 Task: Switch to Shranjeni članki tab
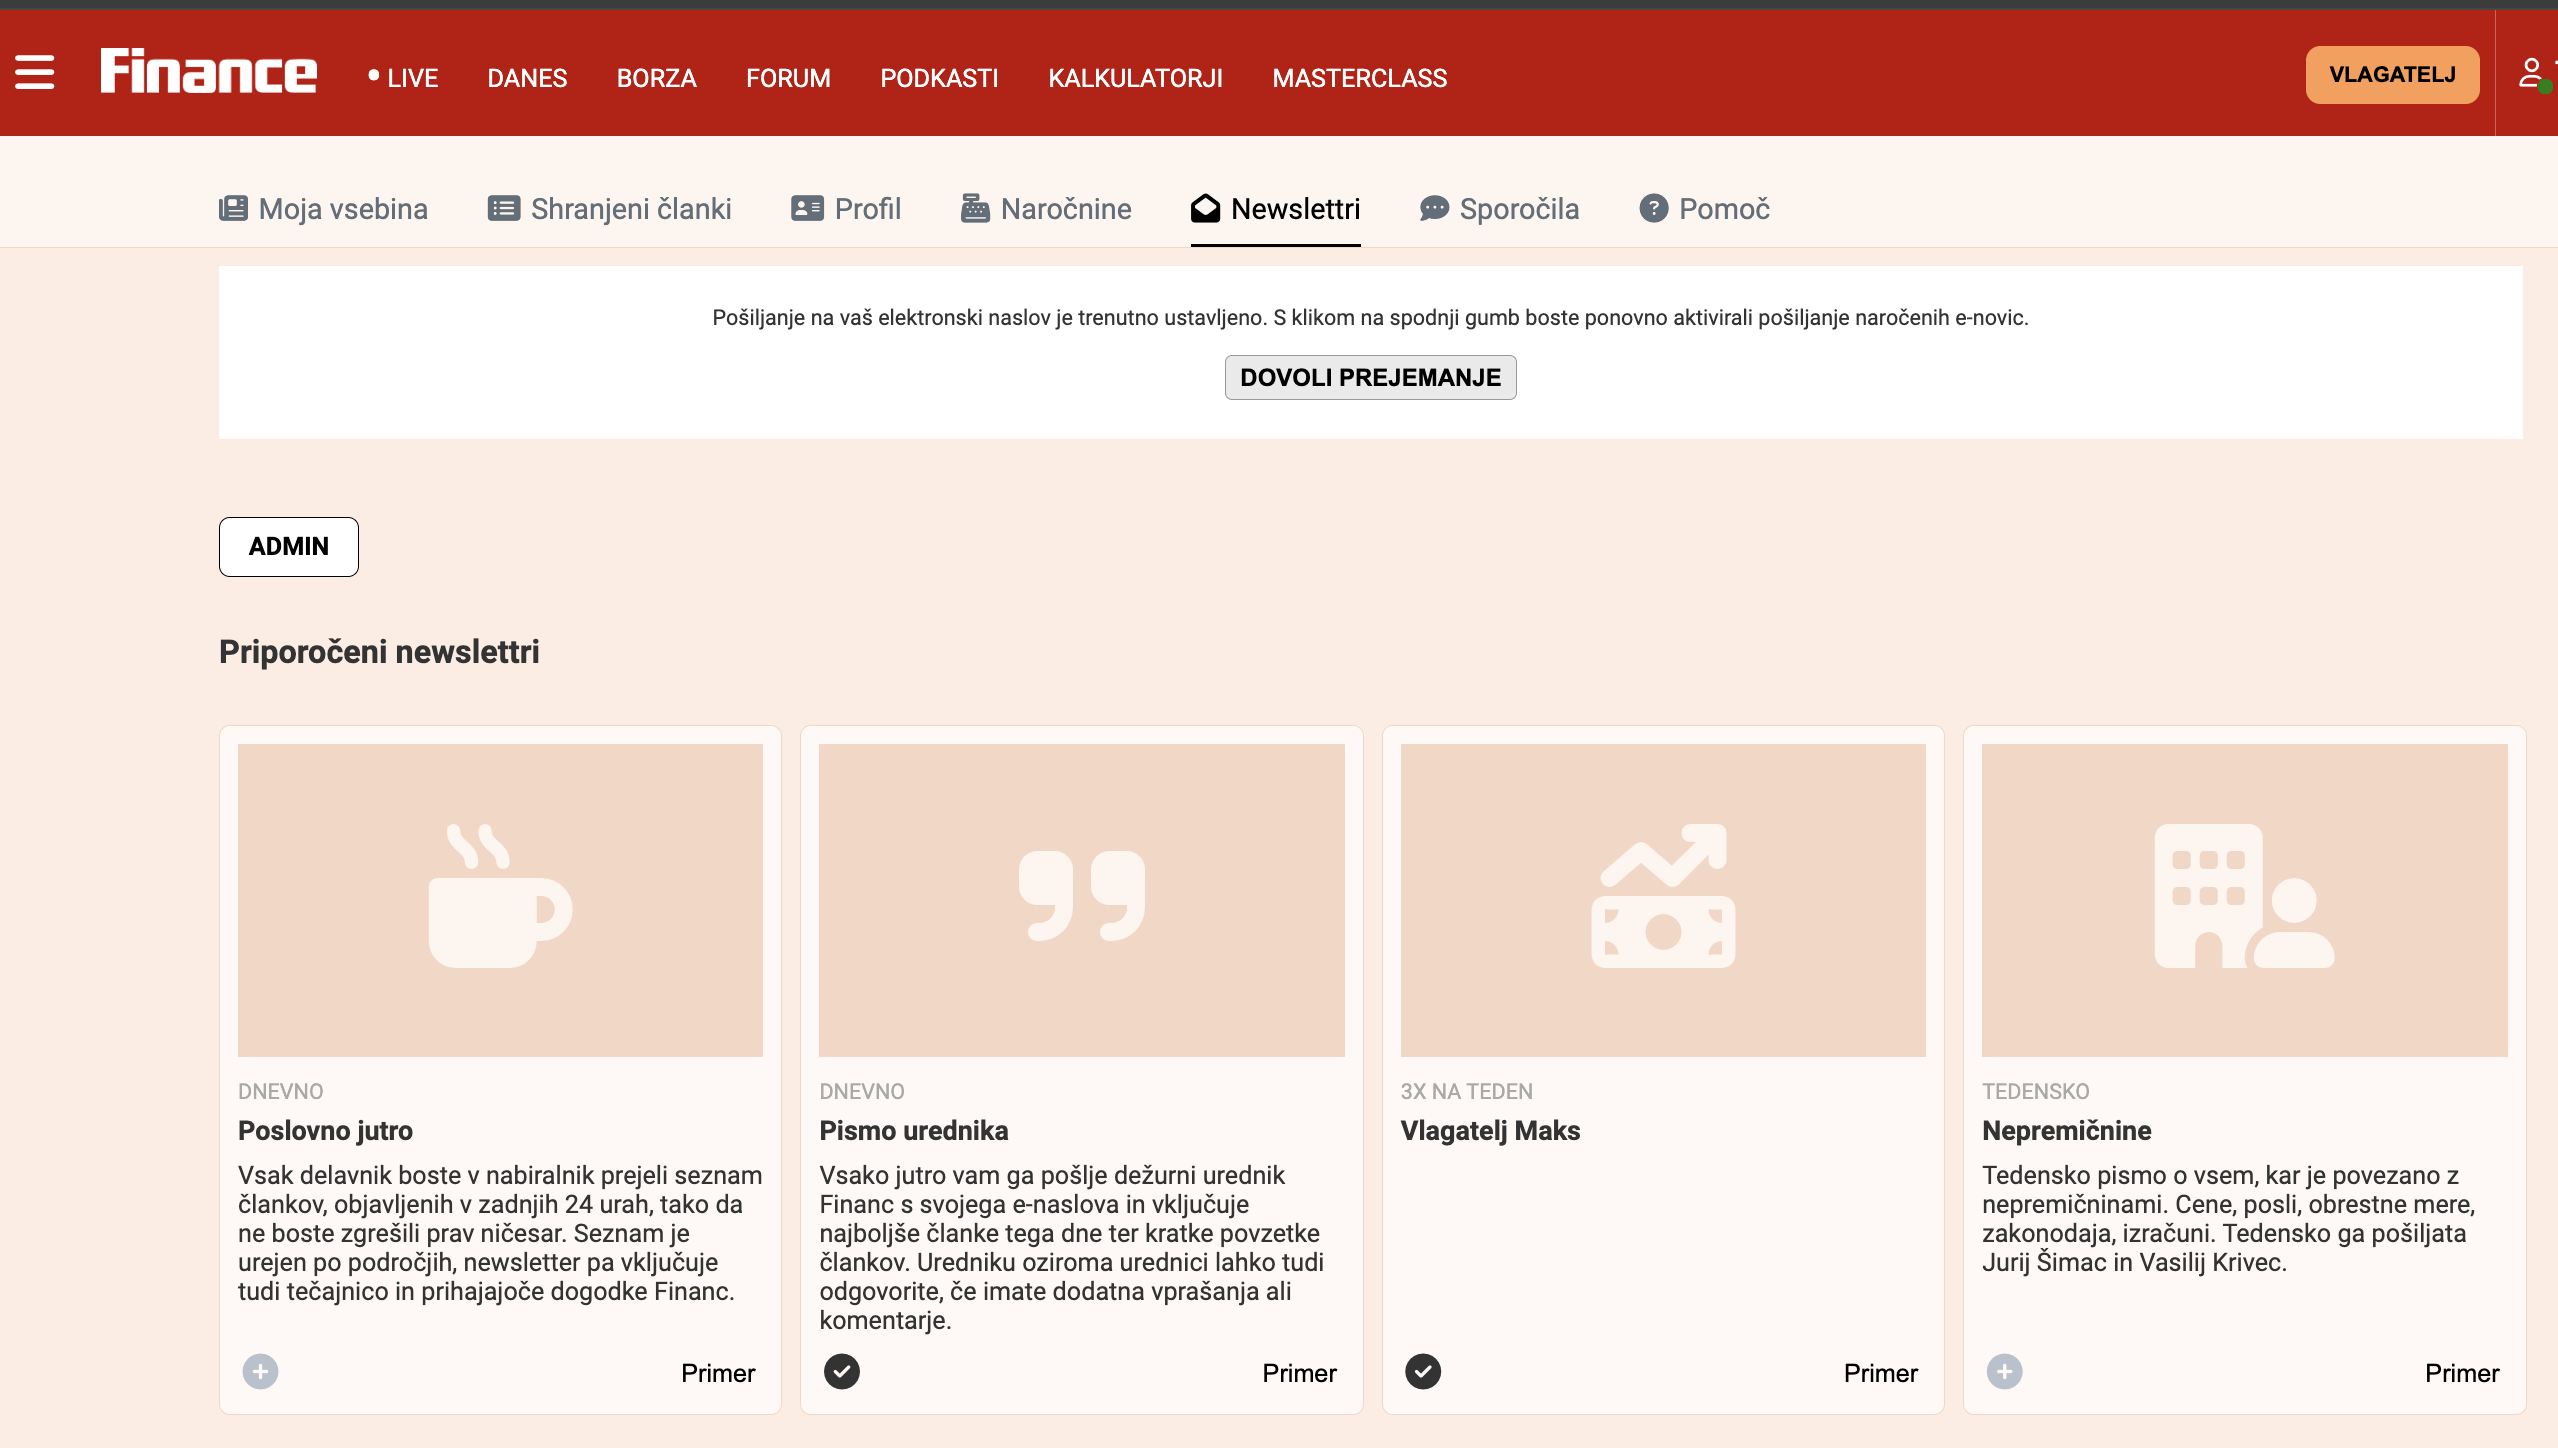pyautogui.click(x=610, y=208)
